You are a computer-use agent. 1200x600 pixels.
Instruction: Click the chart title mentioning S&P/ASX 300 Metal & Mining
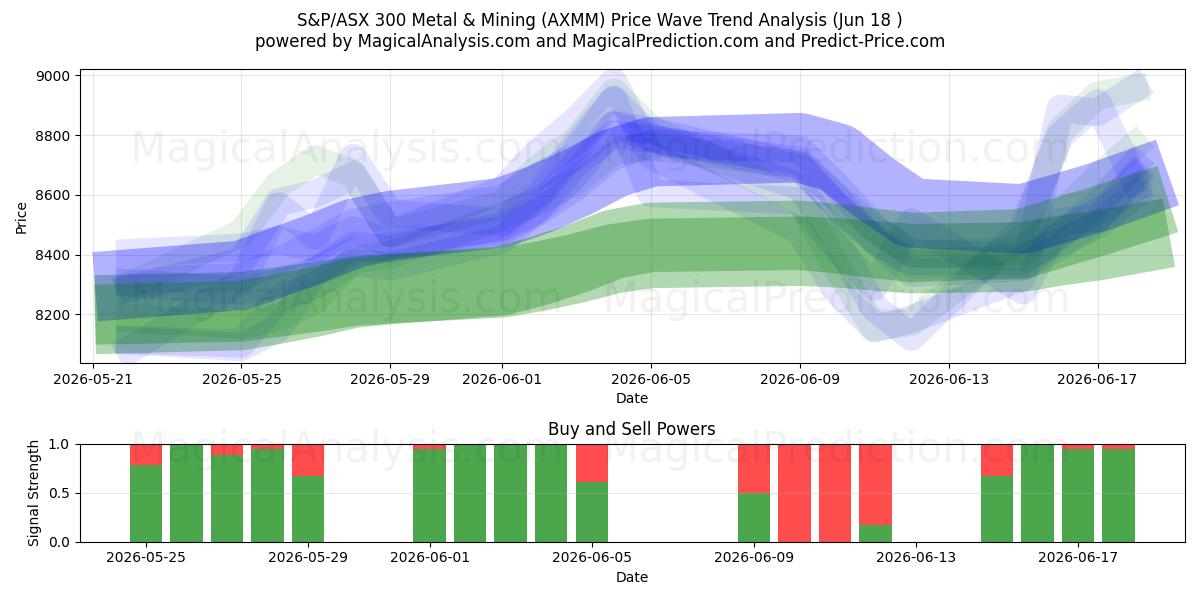coord(600,20)
